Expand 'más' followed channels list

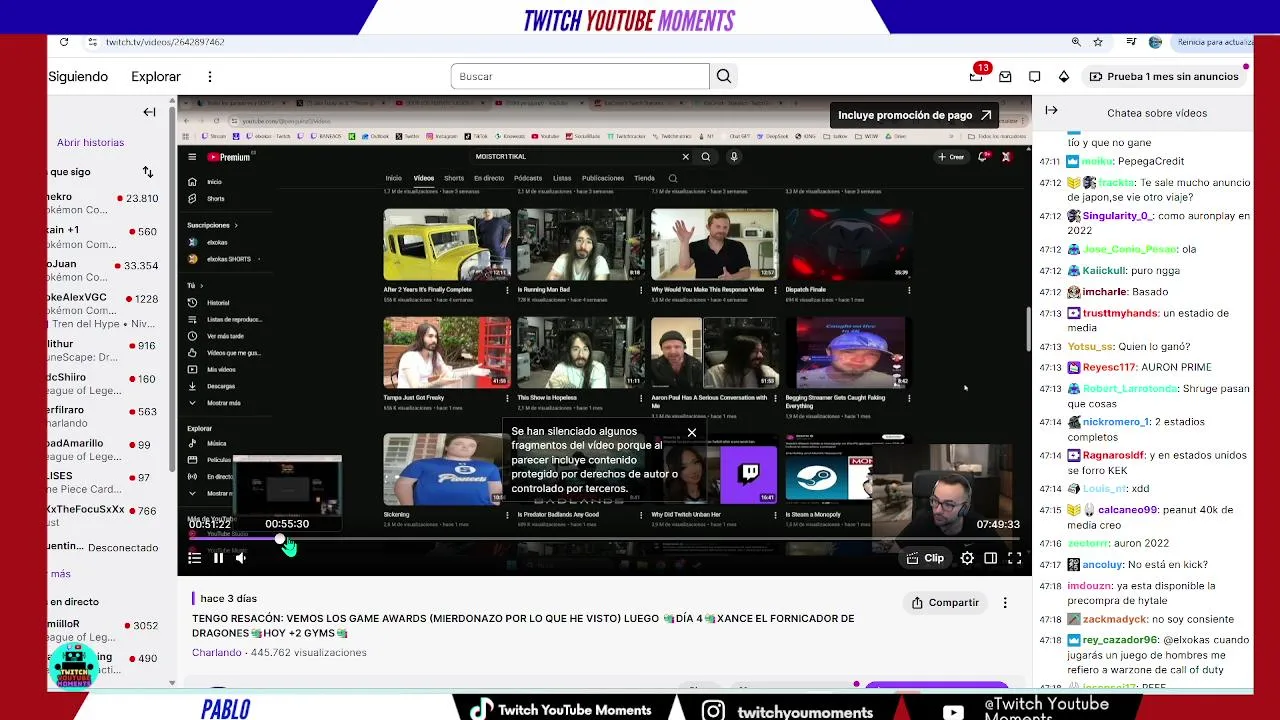coord(61,574)
